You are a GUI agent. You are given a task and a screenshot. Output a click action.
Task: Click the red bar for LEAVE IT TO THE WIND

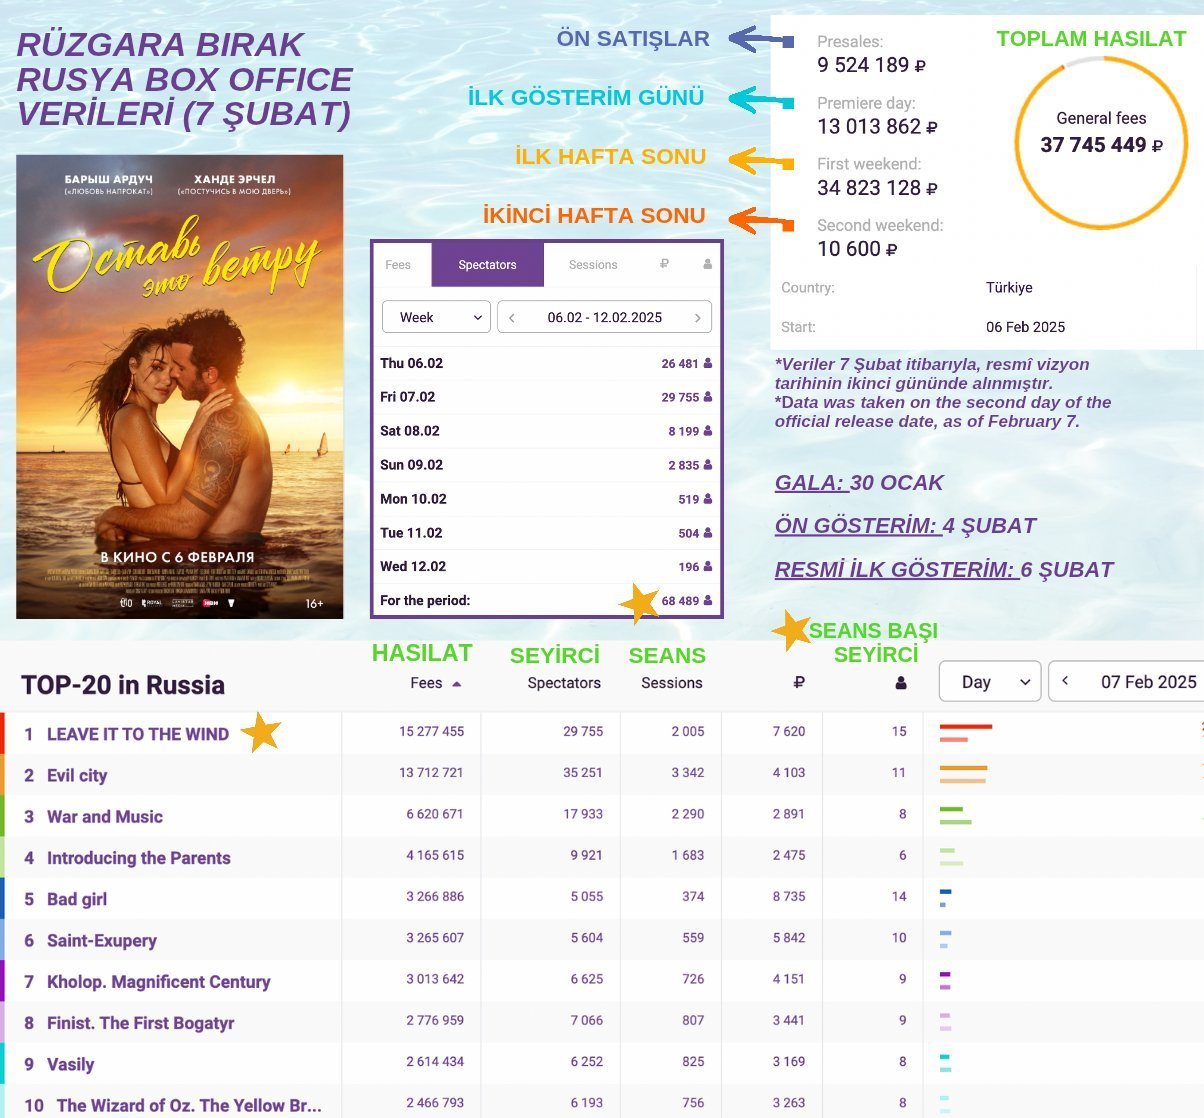coord(966,727)
